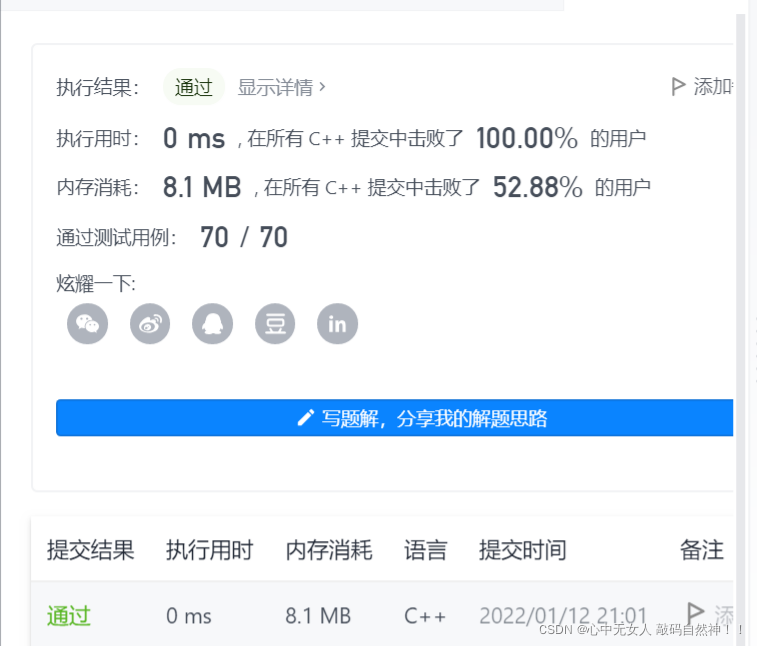Viewport: 757px width, 646px height.
Task: Share result to Weibo
Action: click(x=150, y=323)
